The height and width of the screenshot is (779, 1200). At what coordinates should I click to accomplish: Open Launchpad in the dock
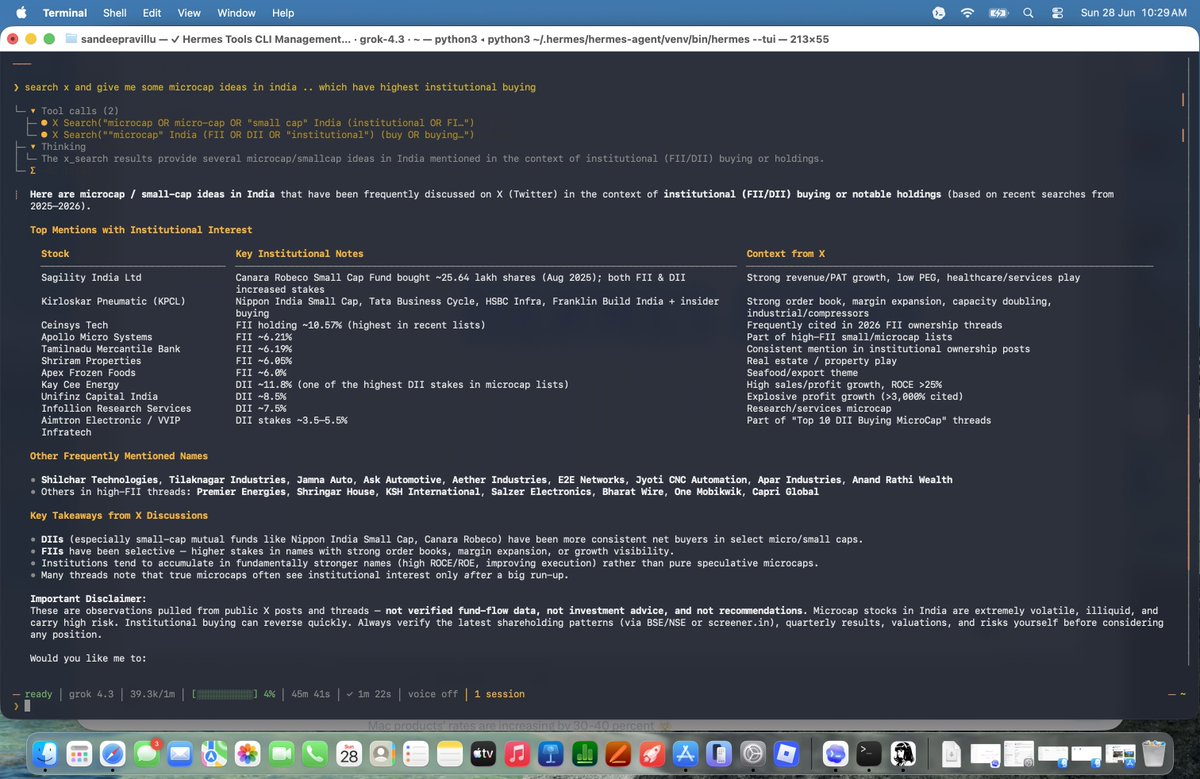click(81, 753)
